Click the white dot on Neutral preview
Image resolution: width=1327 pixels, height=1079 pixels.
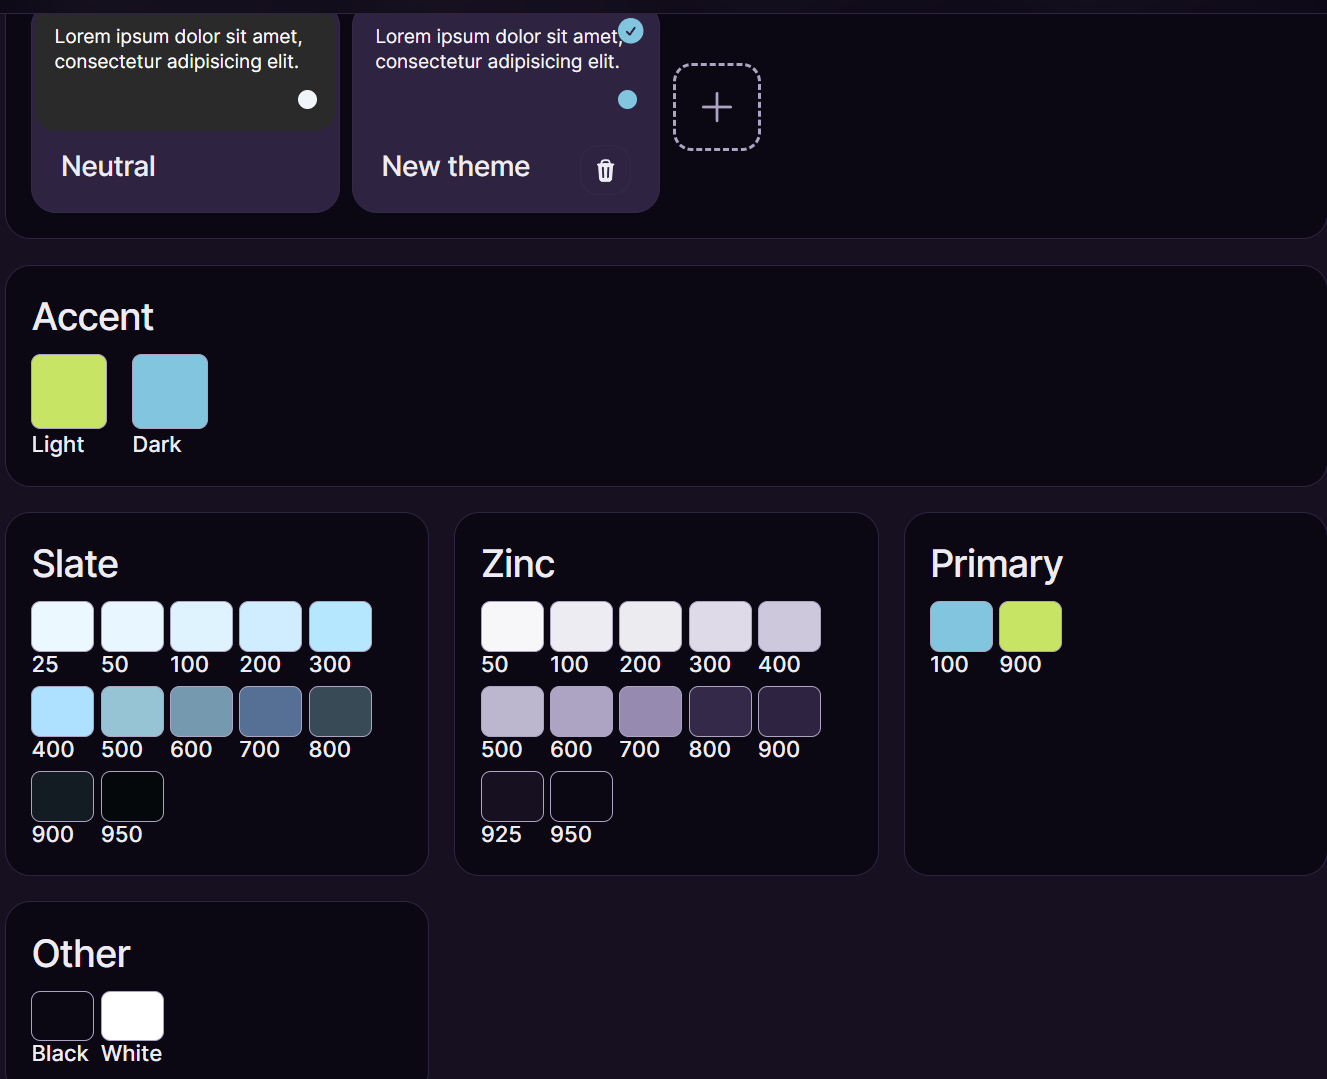[307, 99]
